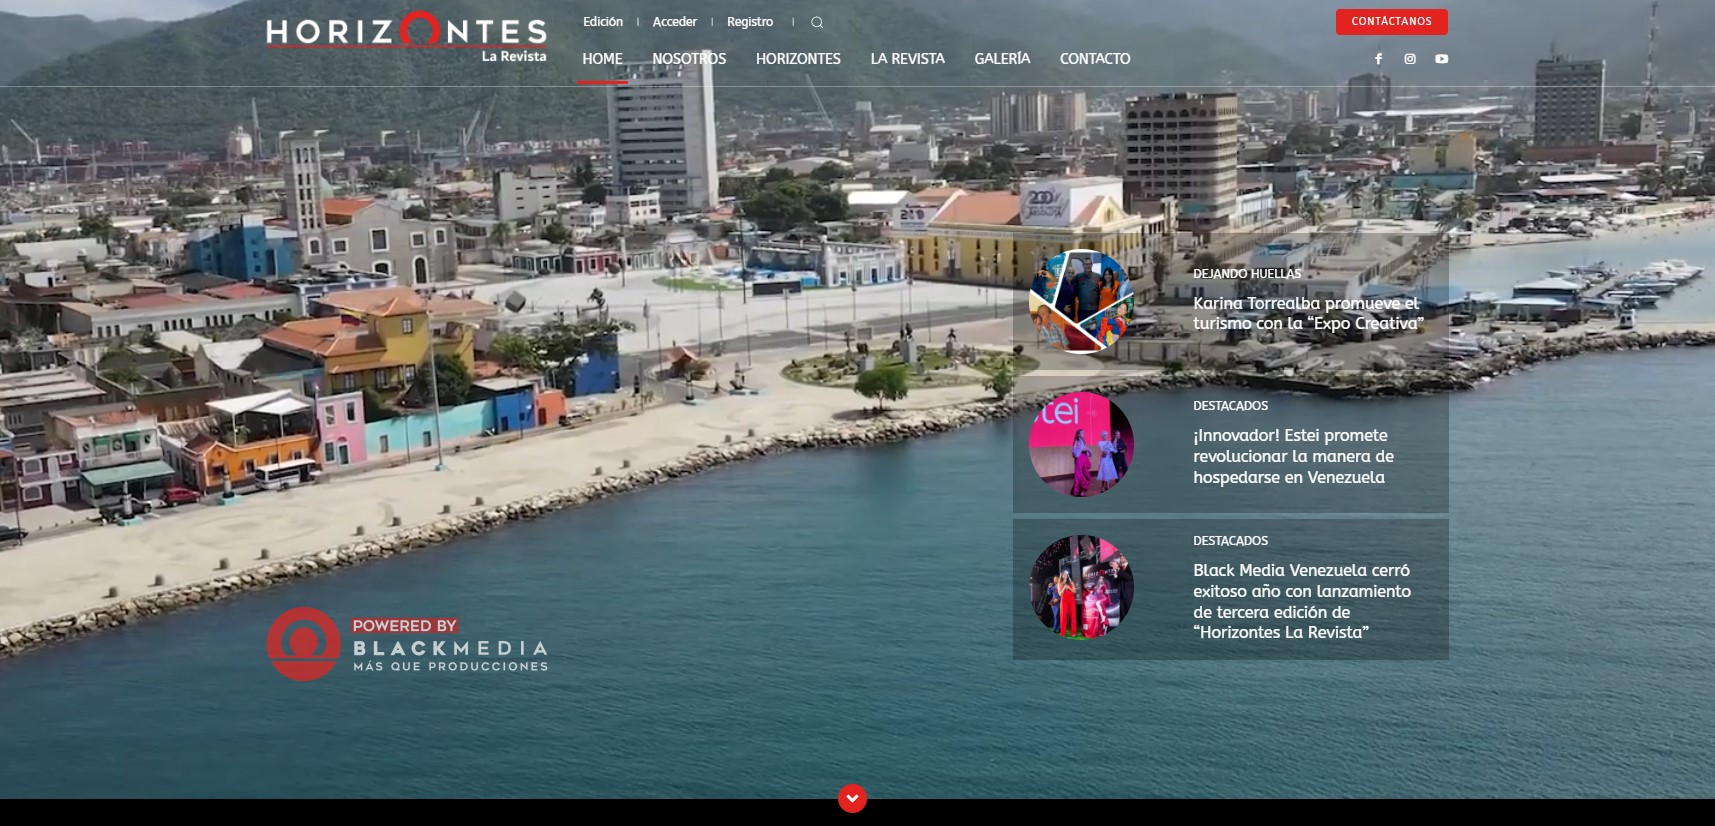Screen dimensions: 1715x826
Task: Click the search magnifier icon
Action: pos(817,22)
